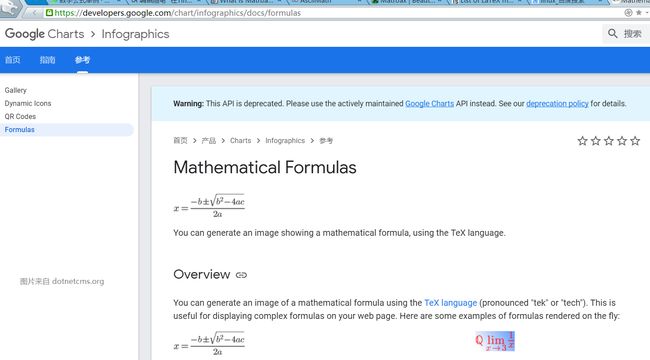The height and width of the screenshot is (360, 650).
Task: Open the deprecation policy link
Action: click(557, 104)
